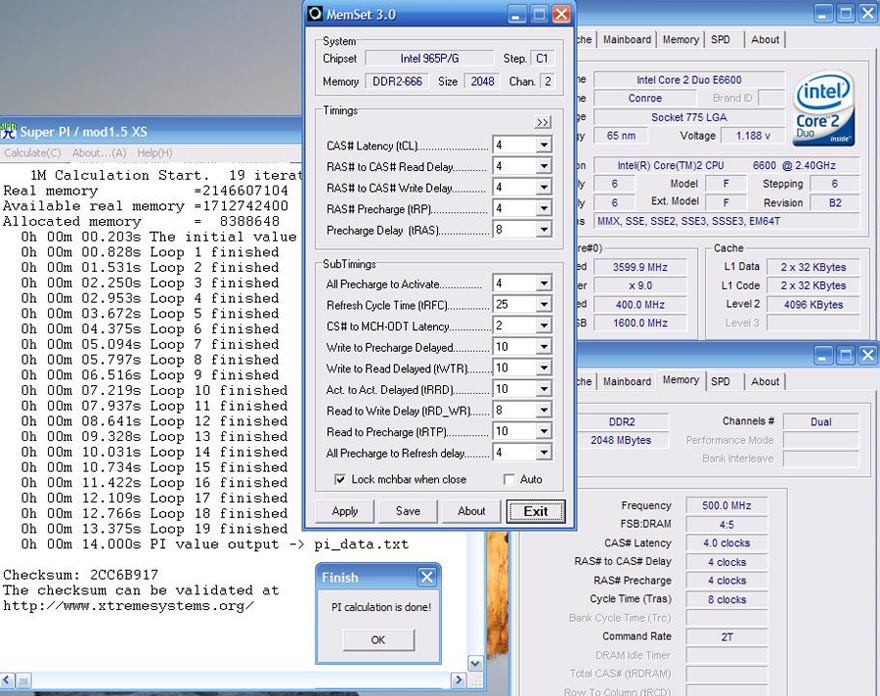The height and width of the screenshot is (696, 880).
Task: Expand timings with the >> button
Action: 543,122
